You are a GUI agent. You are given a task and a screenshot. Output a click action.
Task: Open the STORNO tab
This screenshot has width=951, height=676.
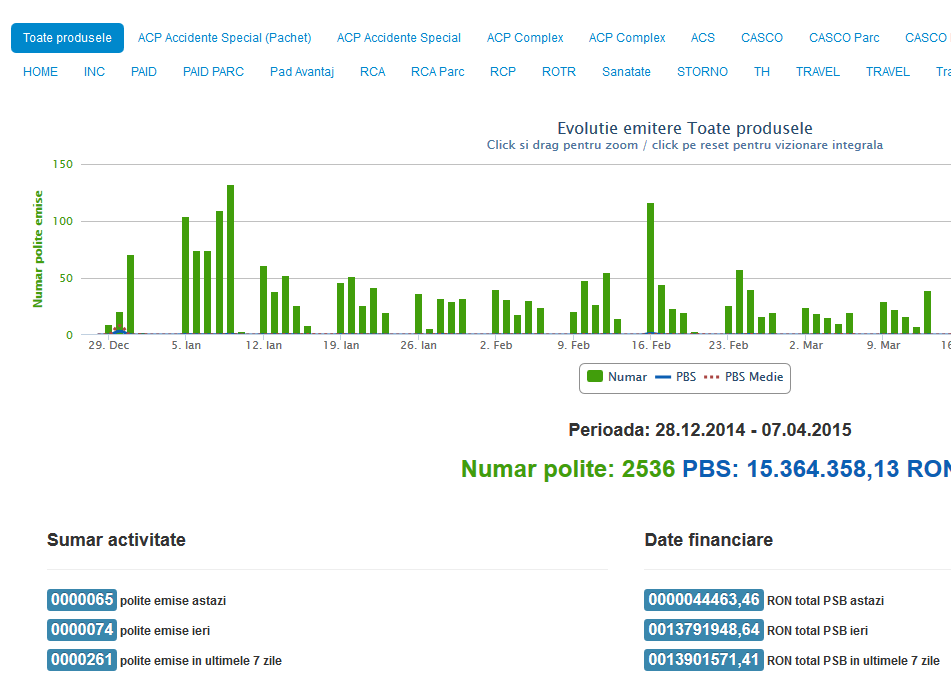[702, 72]
